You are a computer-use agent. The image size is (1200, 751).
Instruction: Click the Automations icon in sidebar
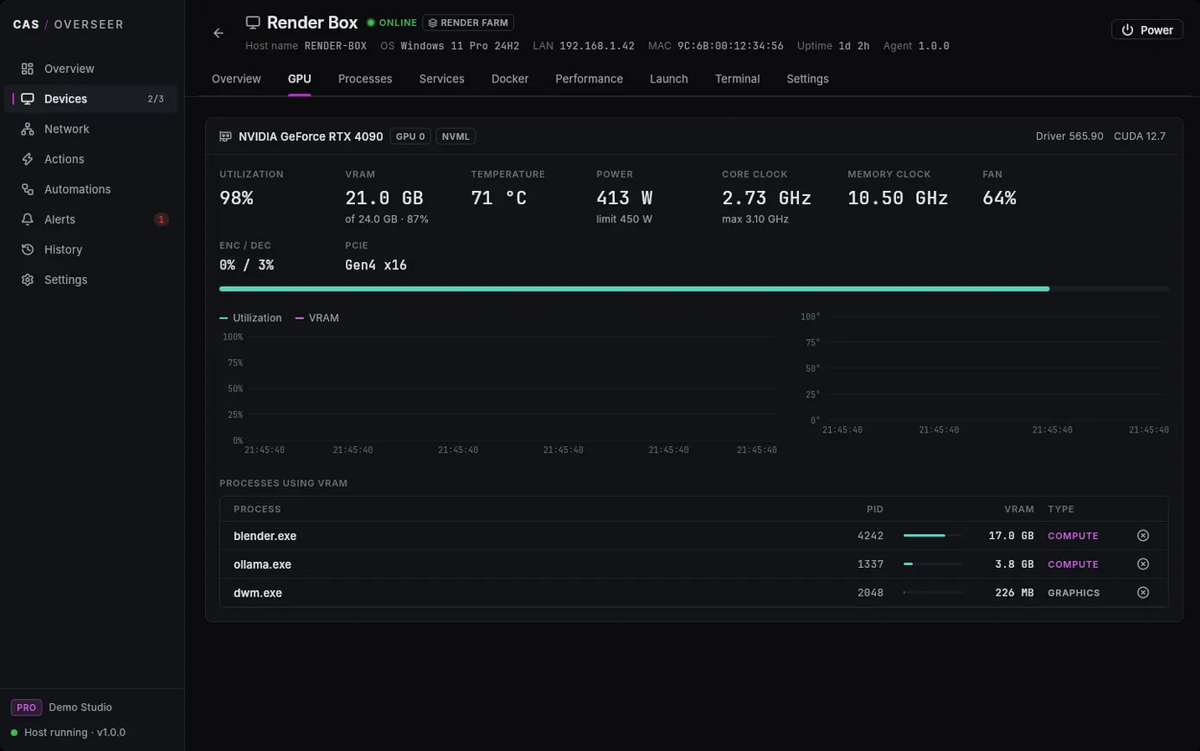[27, 189]
